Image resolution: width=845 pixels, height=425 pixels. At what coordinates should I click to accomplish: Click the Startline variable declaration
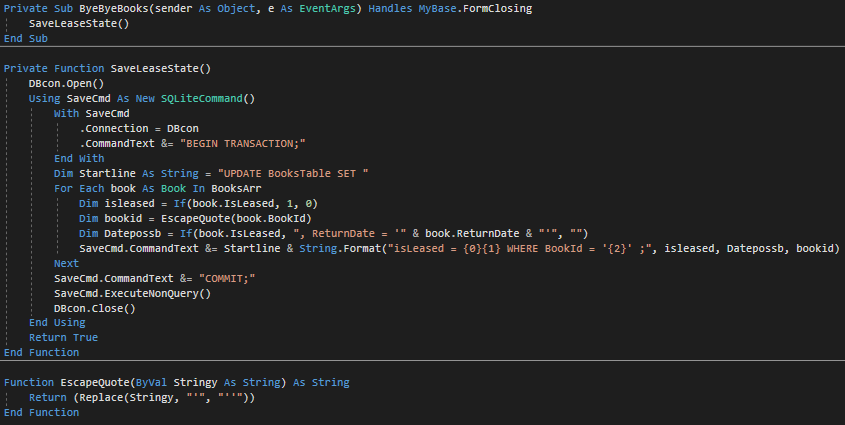[107, 173]
